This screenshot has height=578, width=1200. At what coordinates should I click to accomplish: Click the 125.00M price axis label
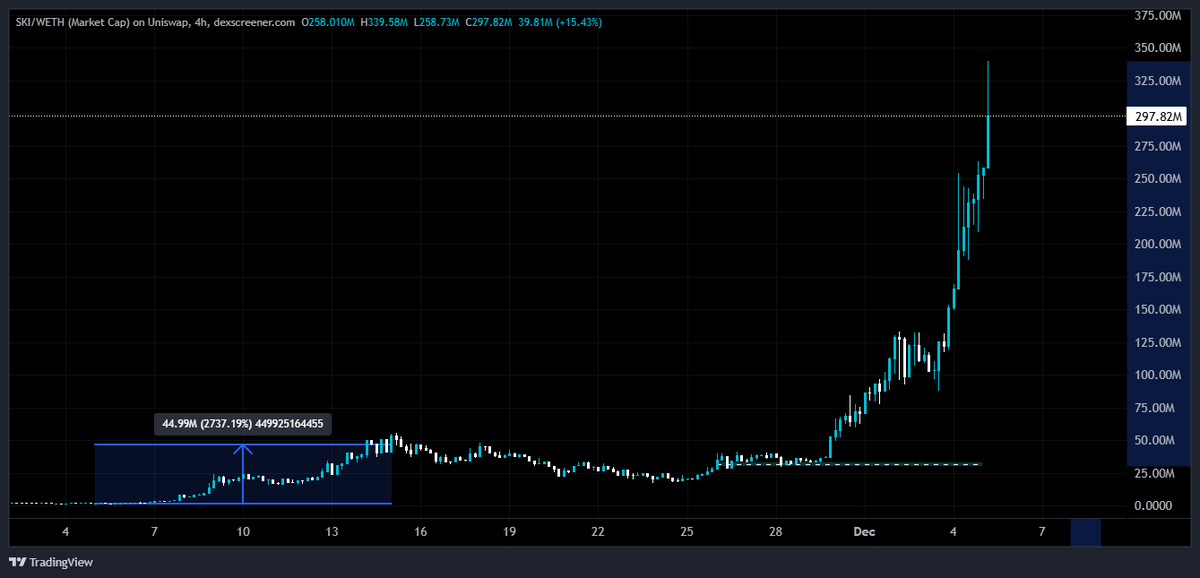(x=1158, y=343)
